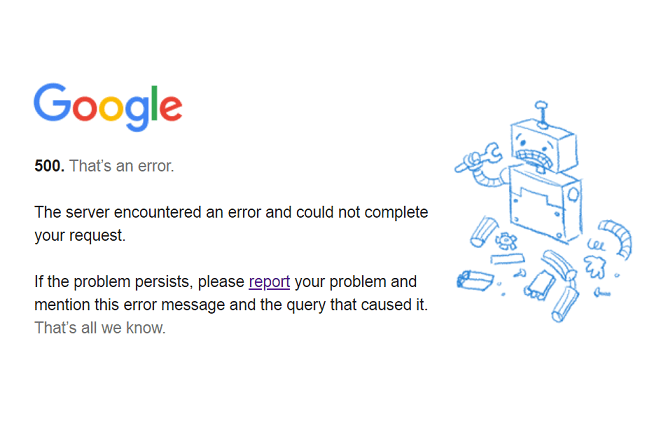Click the small bolt piece at lower right
The width and height of the screenshot is (660, 440).
point(602,292)
